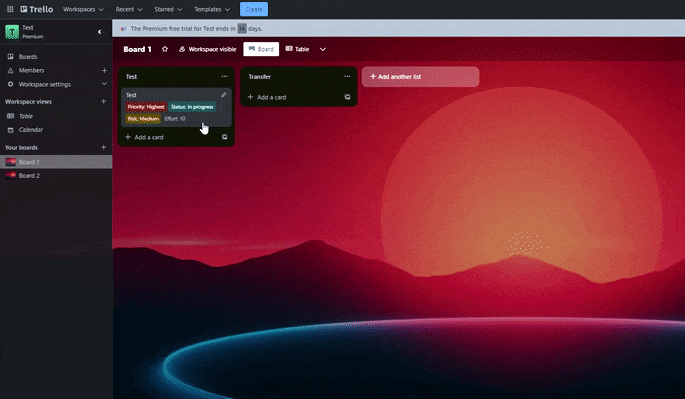Open the Test list actions ellipsis menu
685x399 pixels.
(x=225, y=76)
